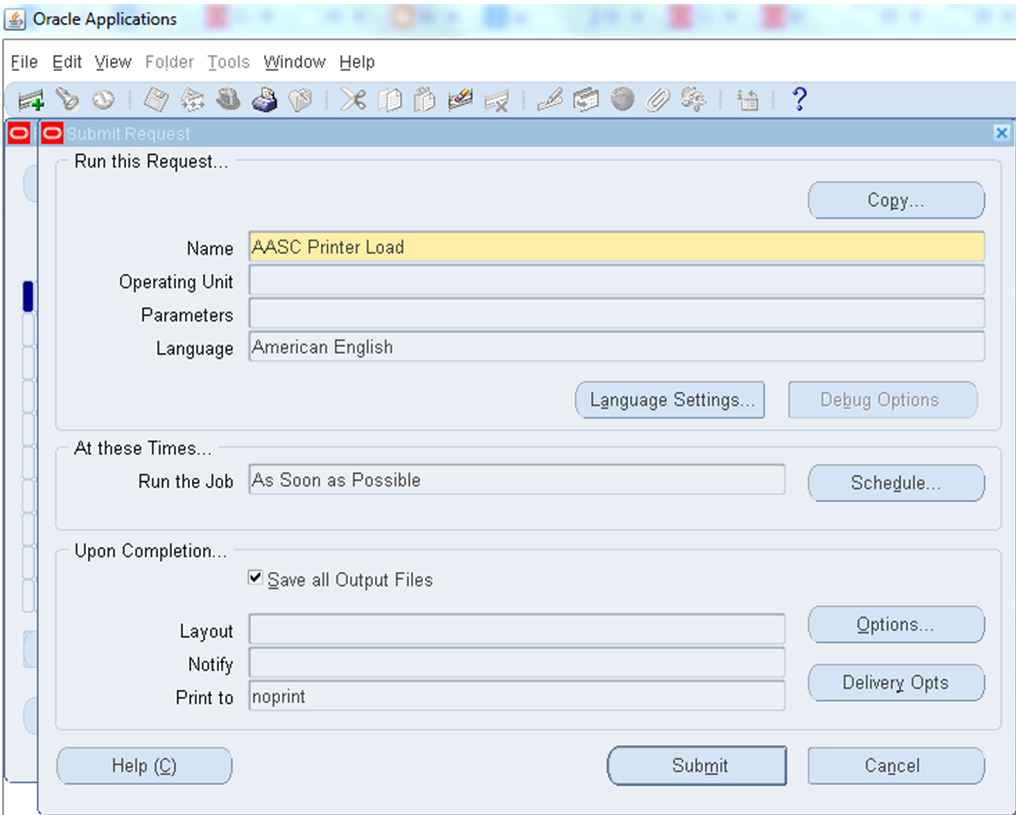Click the New record toolbar icon
Screen dimensions: 1016x815
pyautogui.click(x=30, y=100)
